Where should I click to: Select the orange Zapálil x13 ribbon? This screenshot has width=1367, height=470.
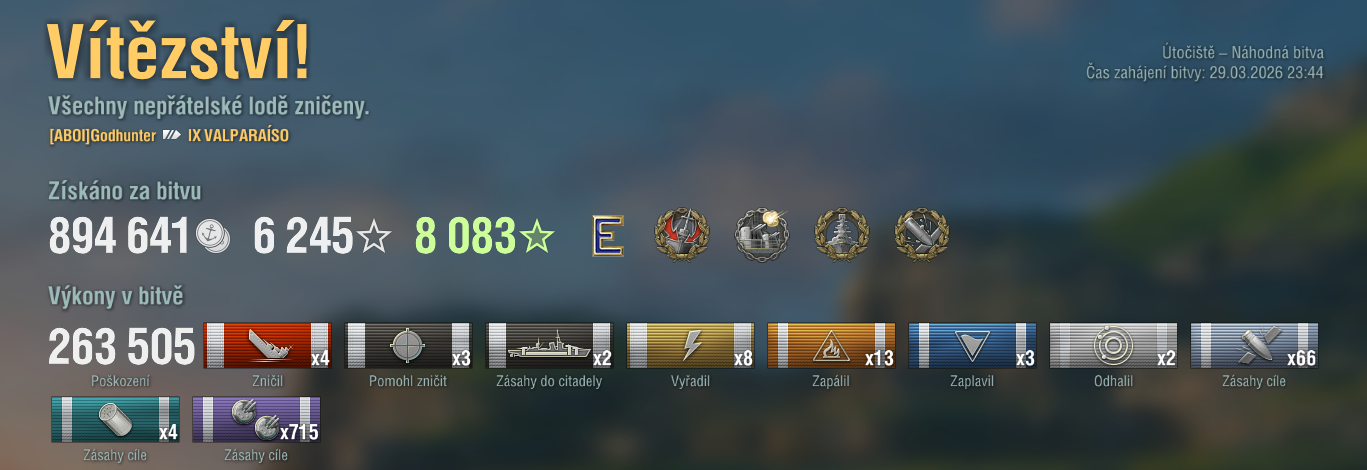click(831, 346)
